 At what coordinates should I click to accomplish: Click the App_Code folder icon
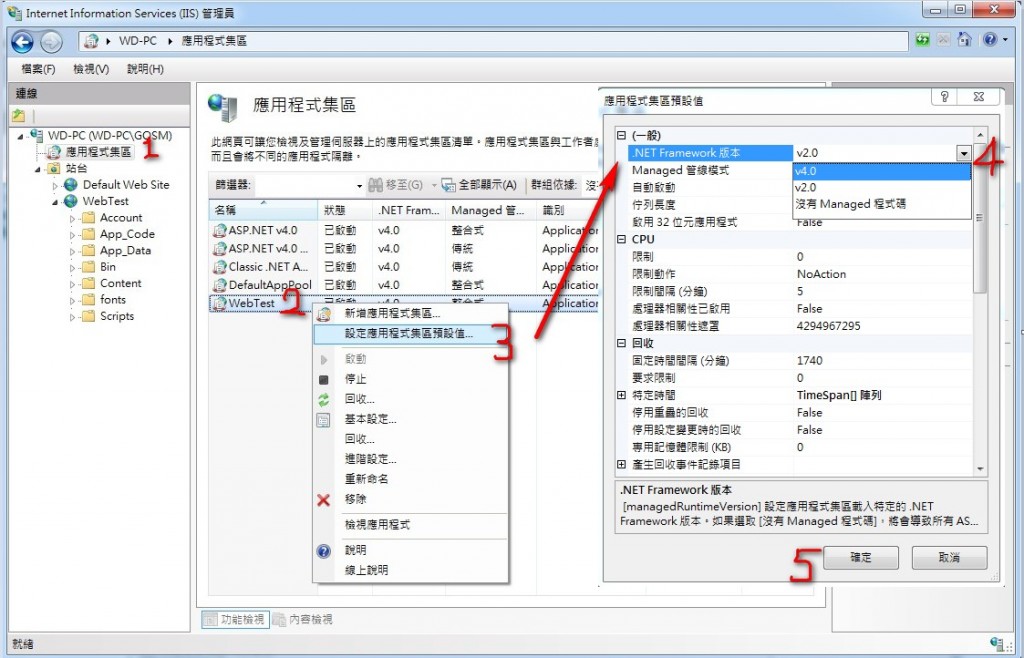coord(89,234)
